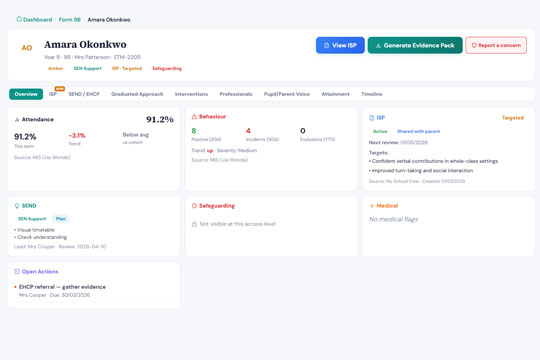The width and height of the screenshot is (540, 360).
Task: Click the 4 incidents count
Action: point(248,131)
